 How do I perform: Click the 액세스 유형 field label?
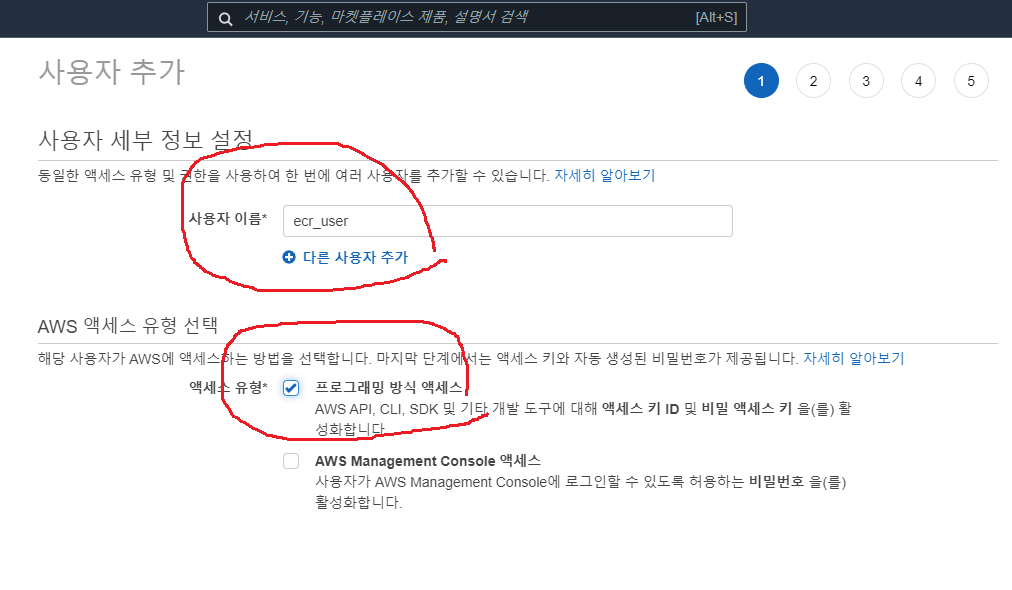(x=227, y=387)
